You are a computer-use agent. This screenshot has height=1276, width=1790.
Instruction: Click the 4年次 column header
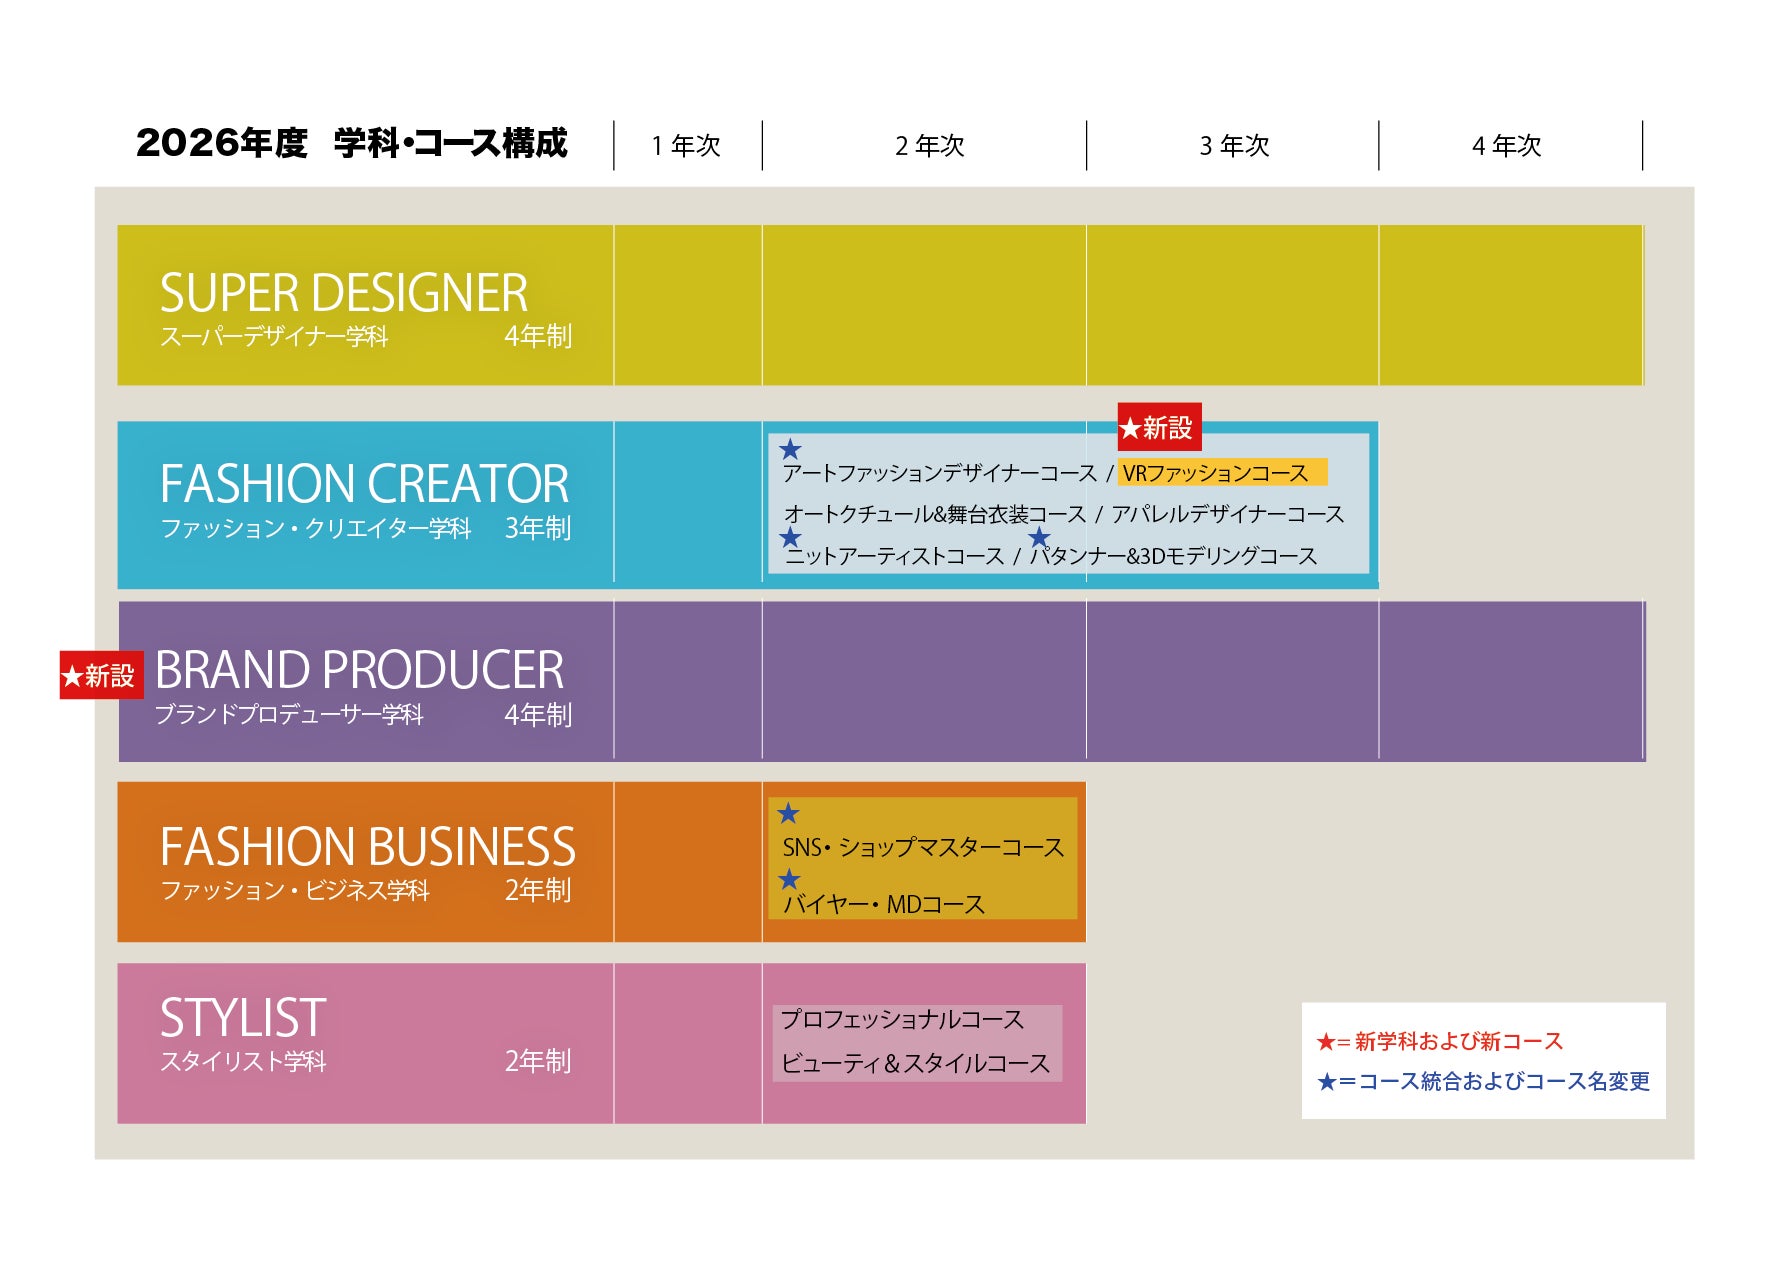click(x=1507, y=146)
